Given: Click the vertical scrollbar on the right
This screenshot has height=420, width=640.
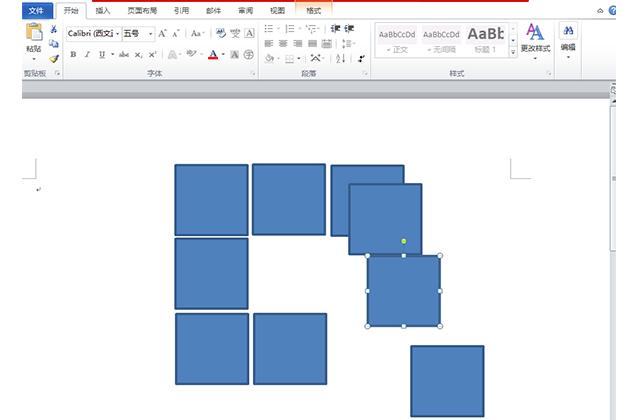Looking at the screenshot, I should coord(613,178).
